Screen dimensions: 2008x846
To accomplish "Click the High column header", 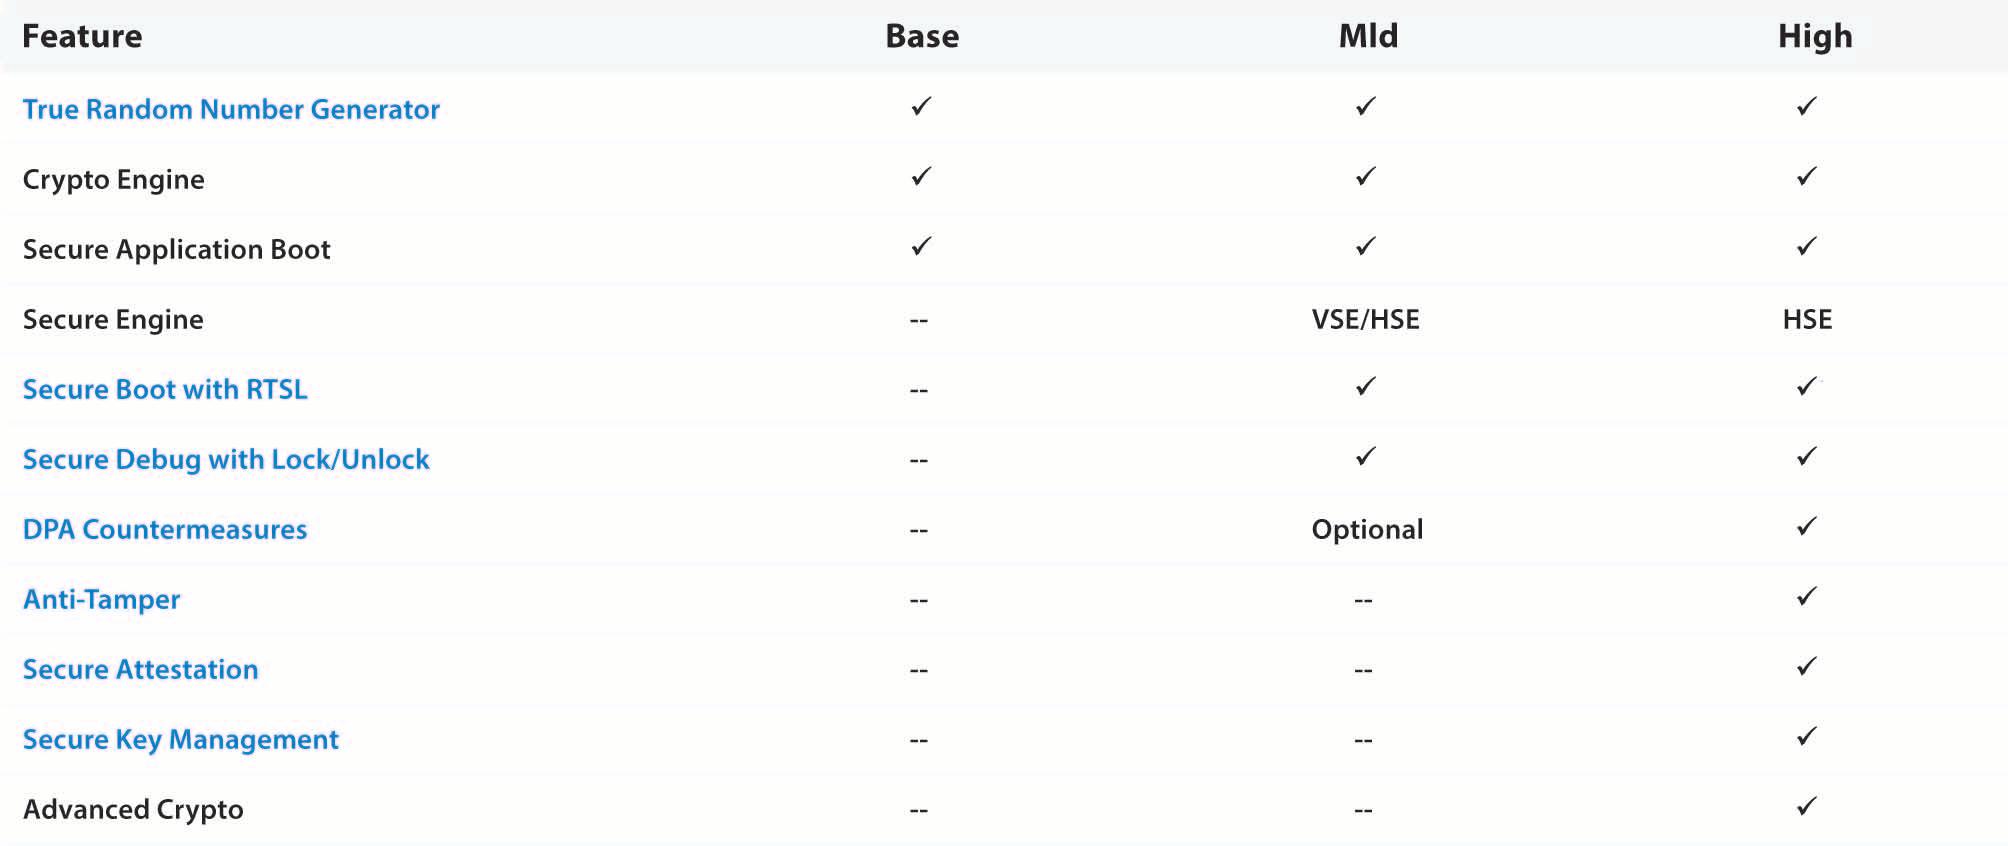I will (1815, 36).
